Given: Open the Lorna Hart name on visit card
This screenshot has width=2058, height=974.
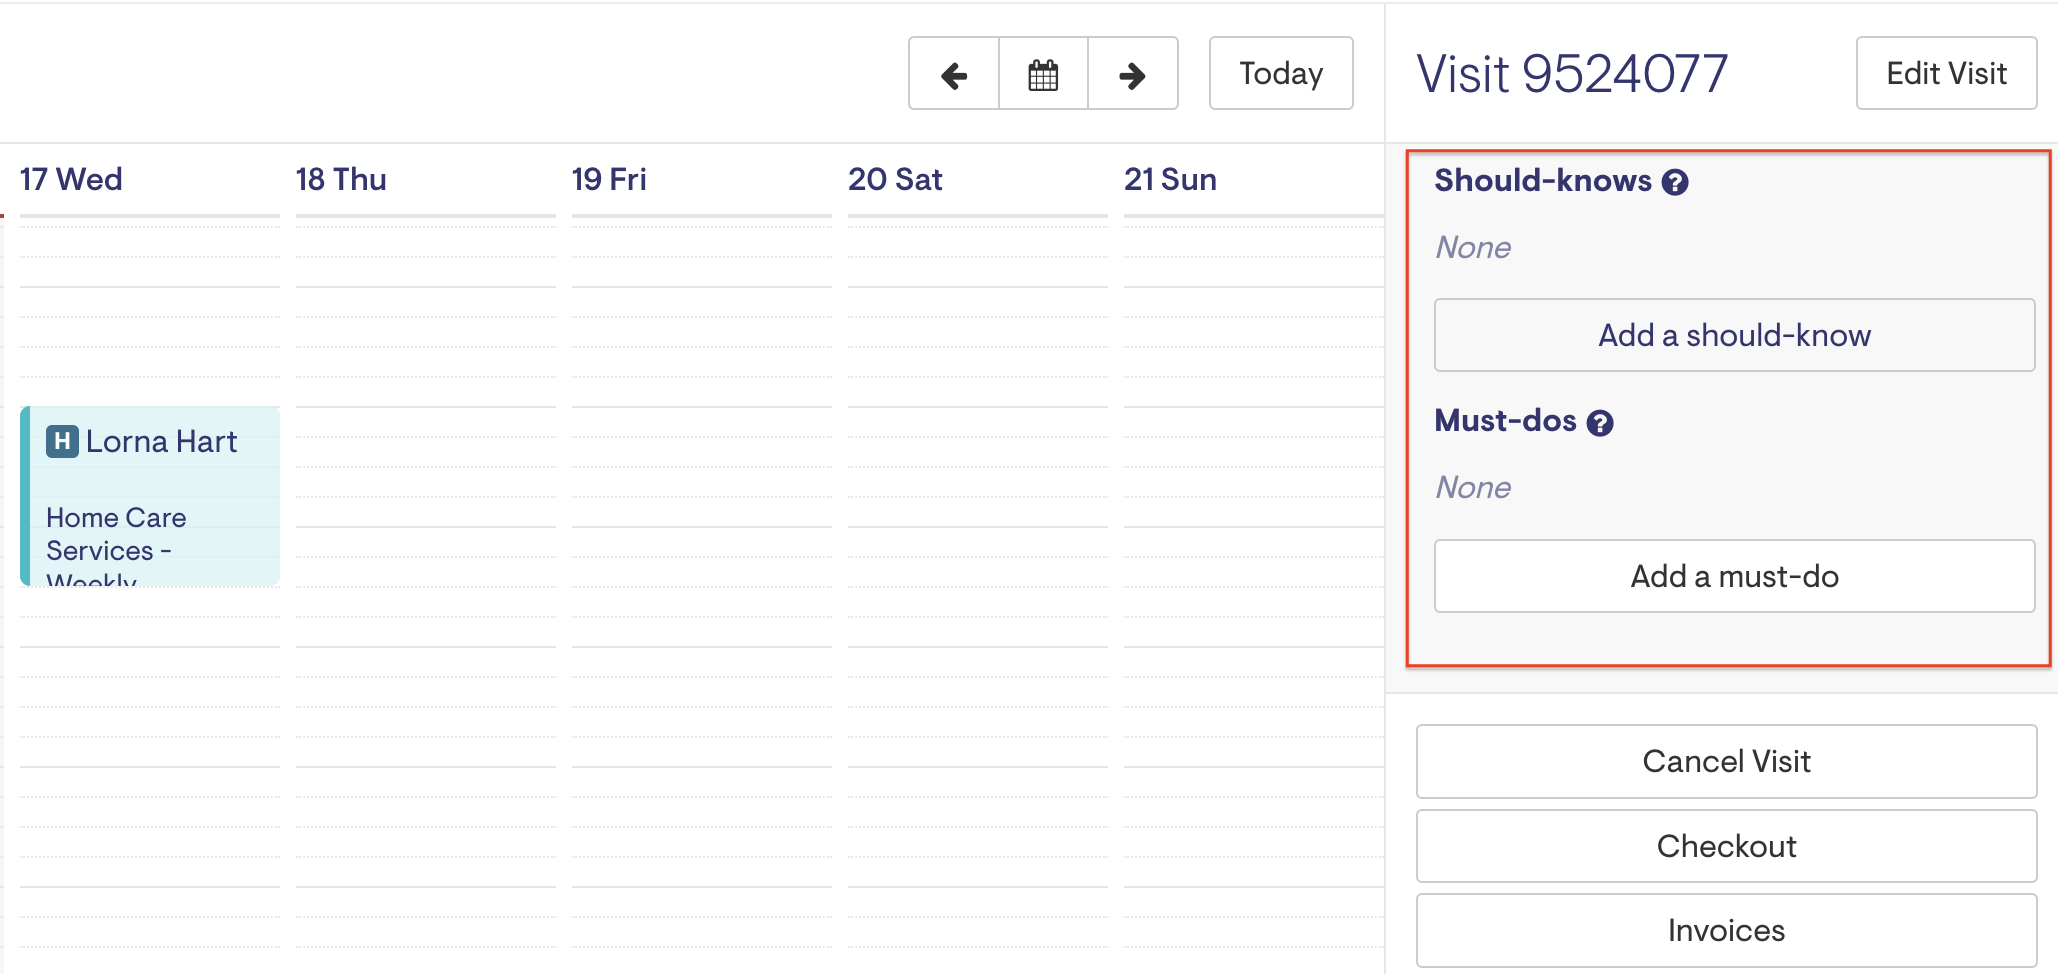Looking at the screenshot, I should coord(161,441).
